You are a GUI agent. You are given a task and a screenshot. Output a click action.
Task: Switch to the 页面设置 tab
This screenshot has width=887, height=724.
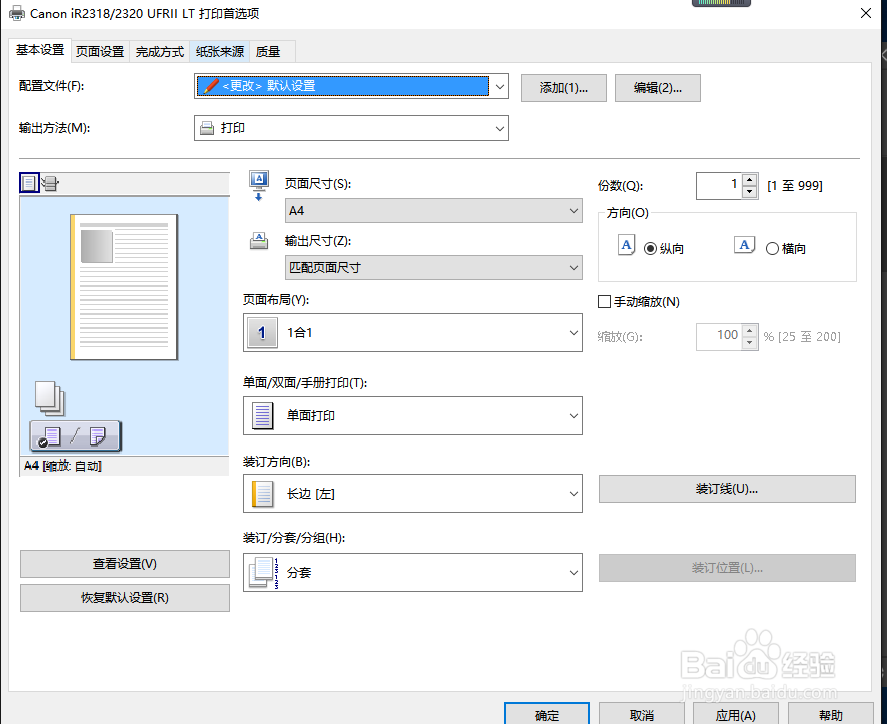(100, 51)
